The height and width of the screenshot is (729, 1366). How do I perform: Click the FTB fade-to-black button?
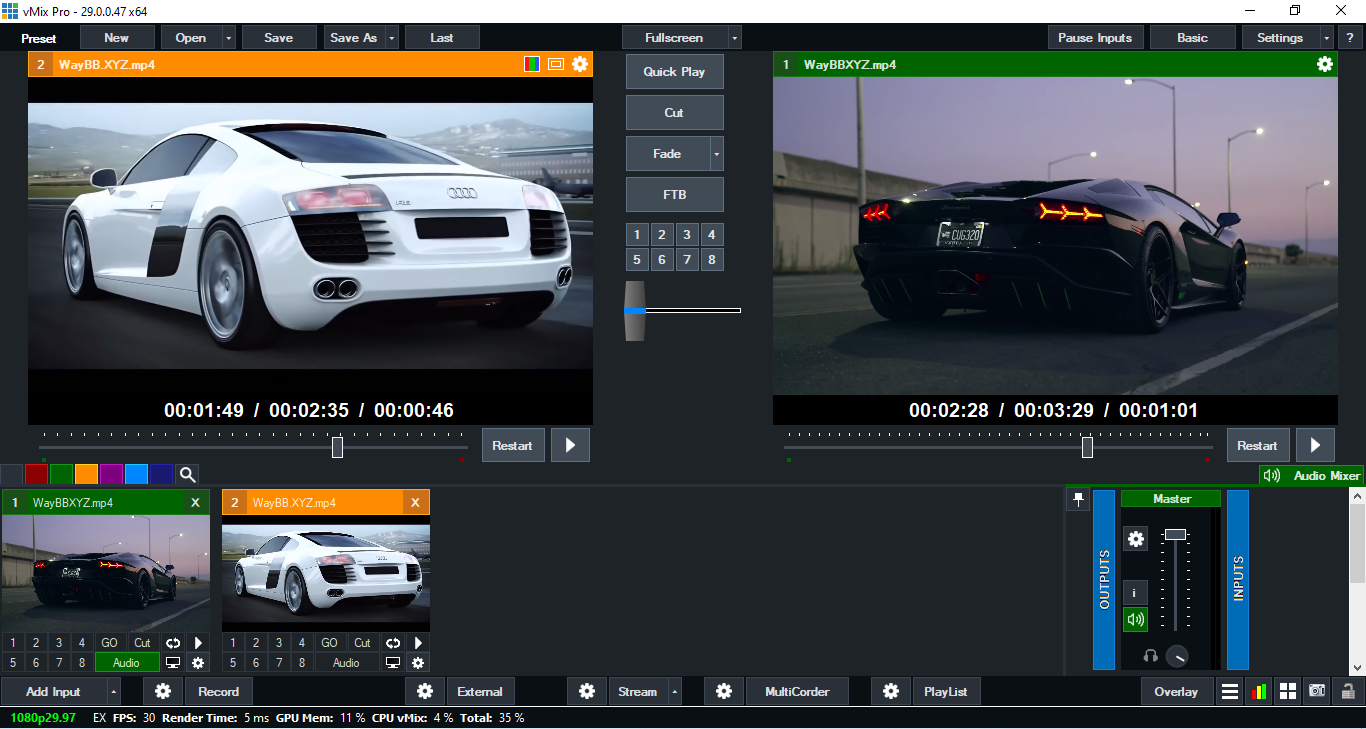coord(674,195)
